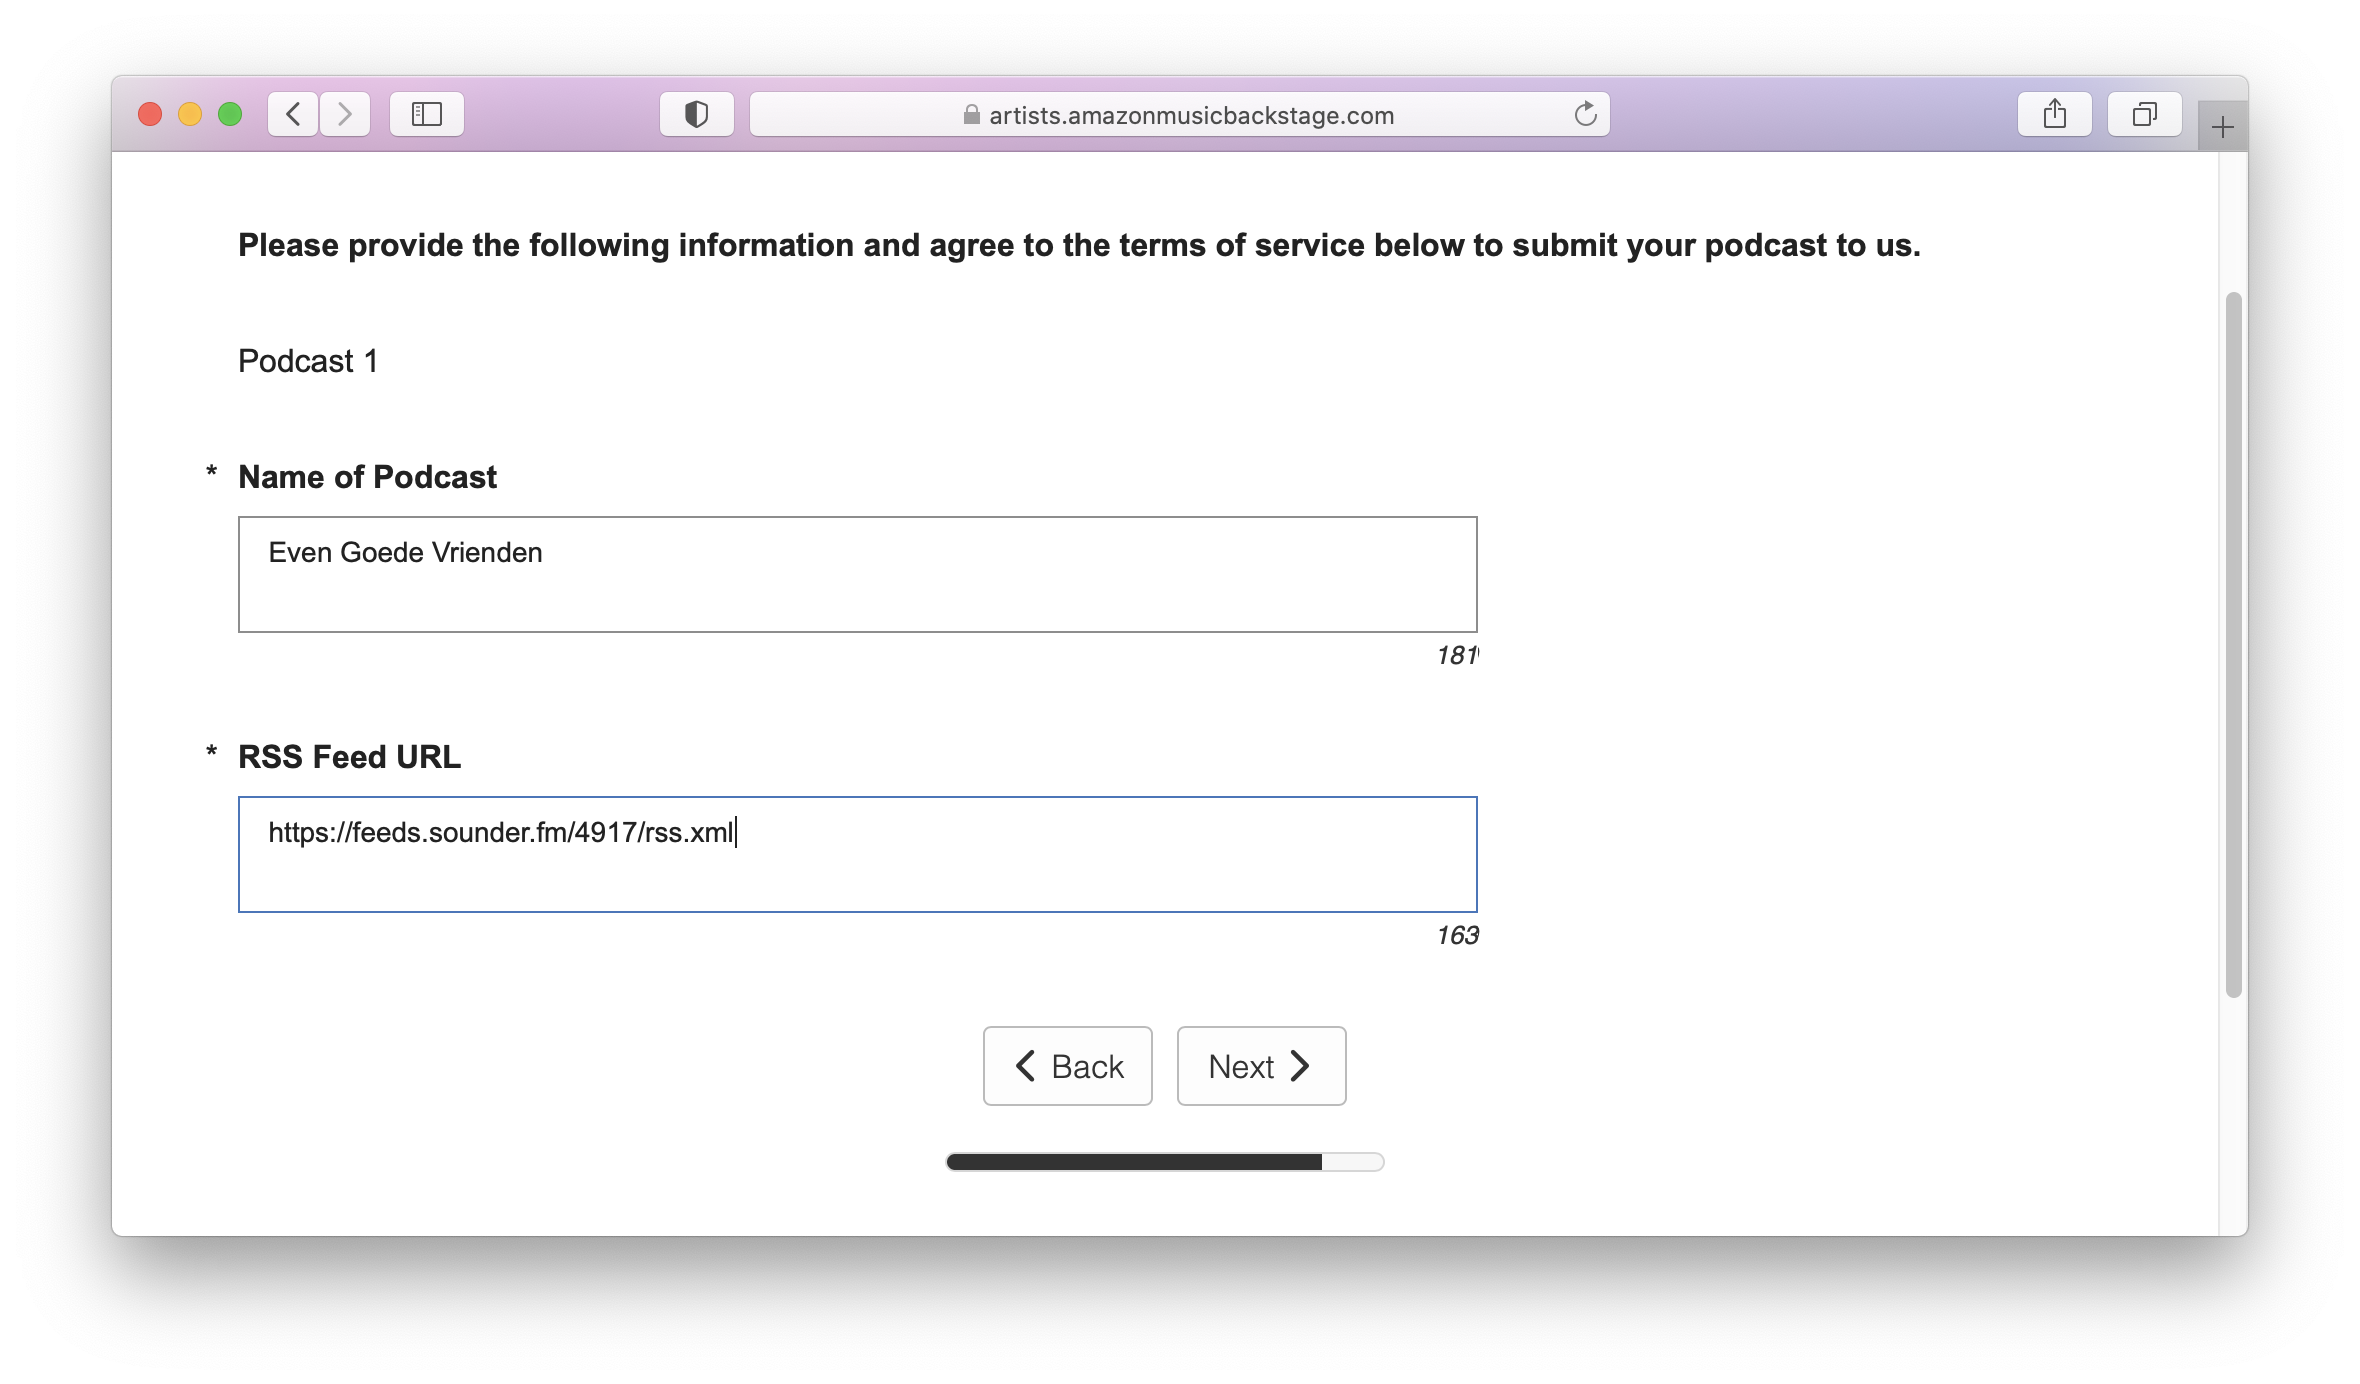Click the page vertical scrollbar
The width and height of the screenshot is (2360, 1384).
tap(2234, 645)
